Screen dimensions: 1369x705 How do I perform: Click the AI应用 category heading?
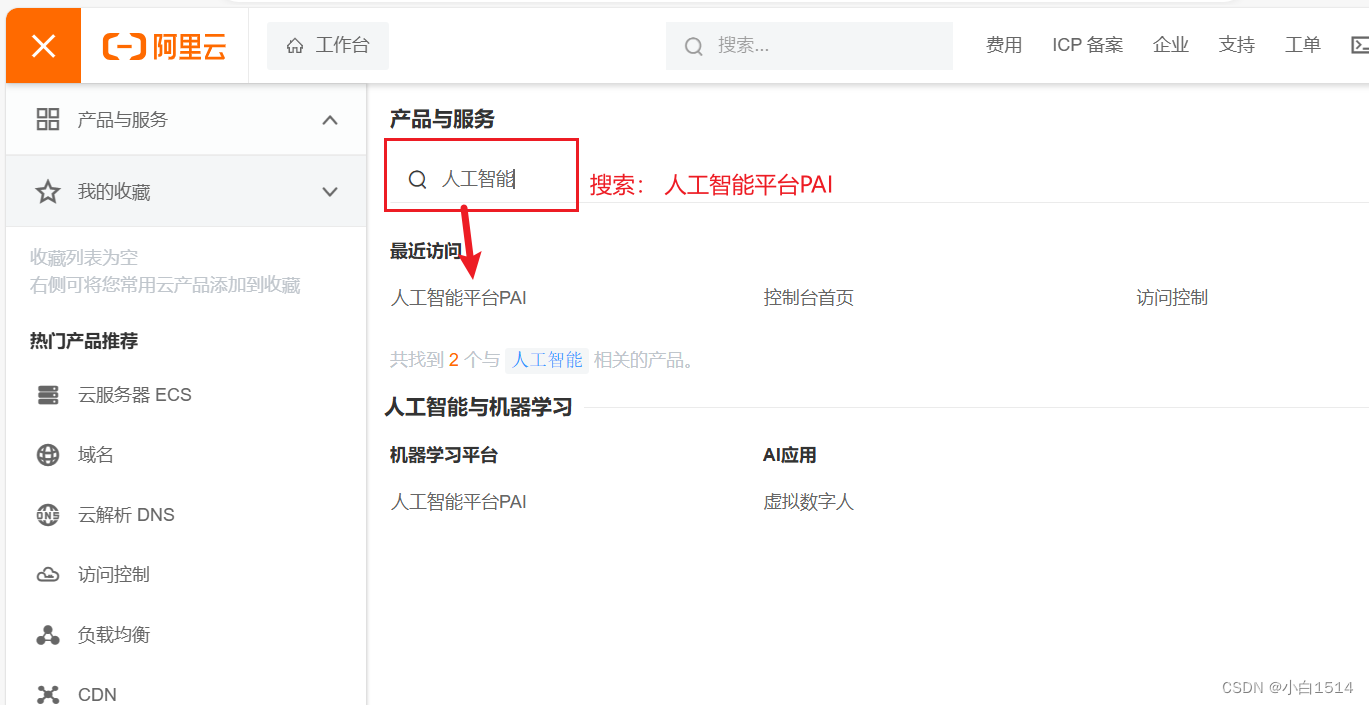[790, 455]
